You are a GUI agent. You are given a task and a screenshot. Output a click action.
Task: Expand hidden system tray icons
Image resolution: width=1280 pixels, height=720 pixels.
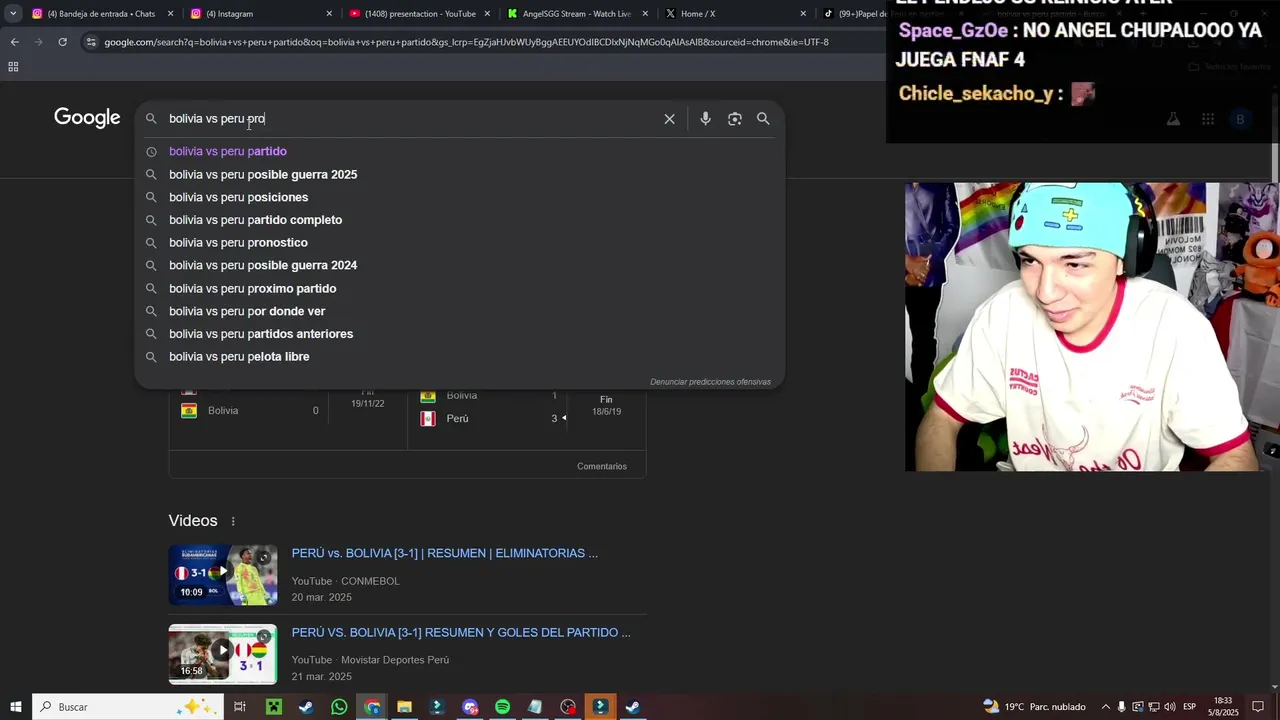point(1105,707)
